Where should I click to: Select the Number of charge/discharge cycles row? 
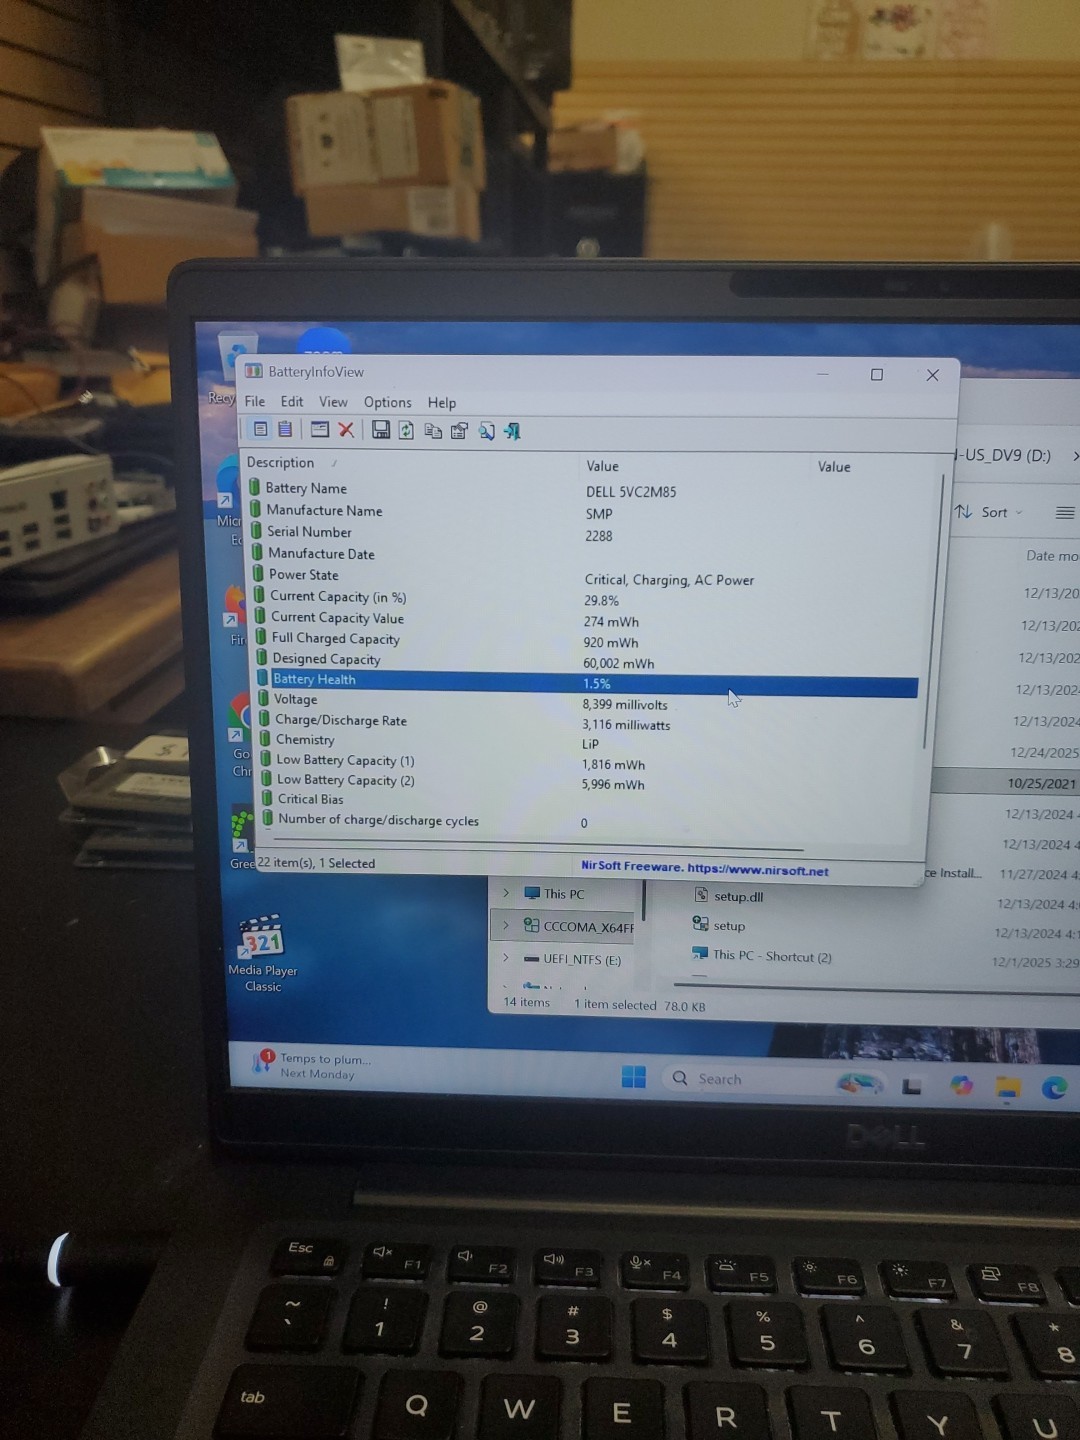click(590, 821)
